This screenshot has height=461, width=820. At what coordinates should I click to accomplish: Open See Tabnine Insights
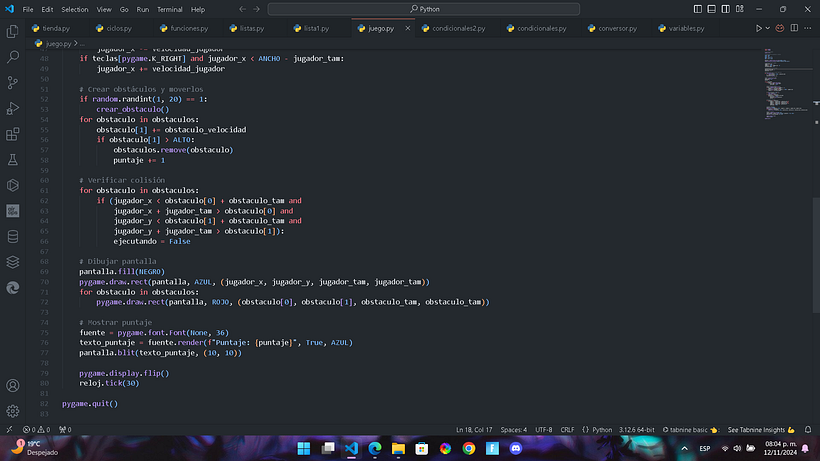[x=761, y=430]
